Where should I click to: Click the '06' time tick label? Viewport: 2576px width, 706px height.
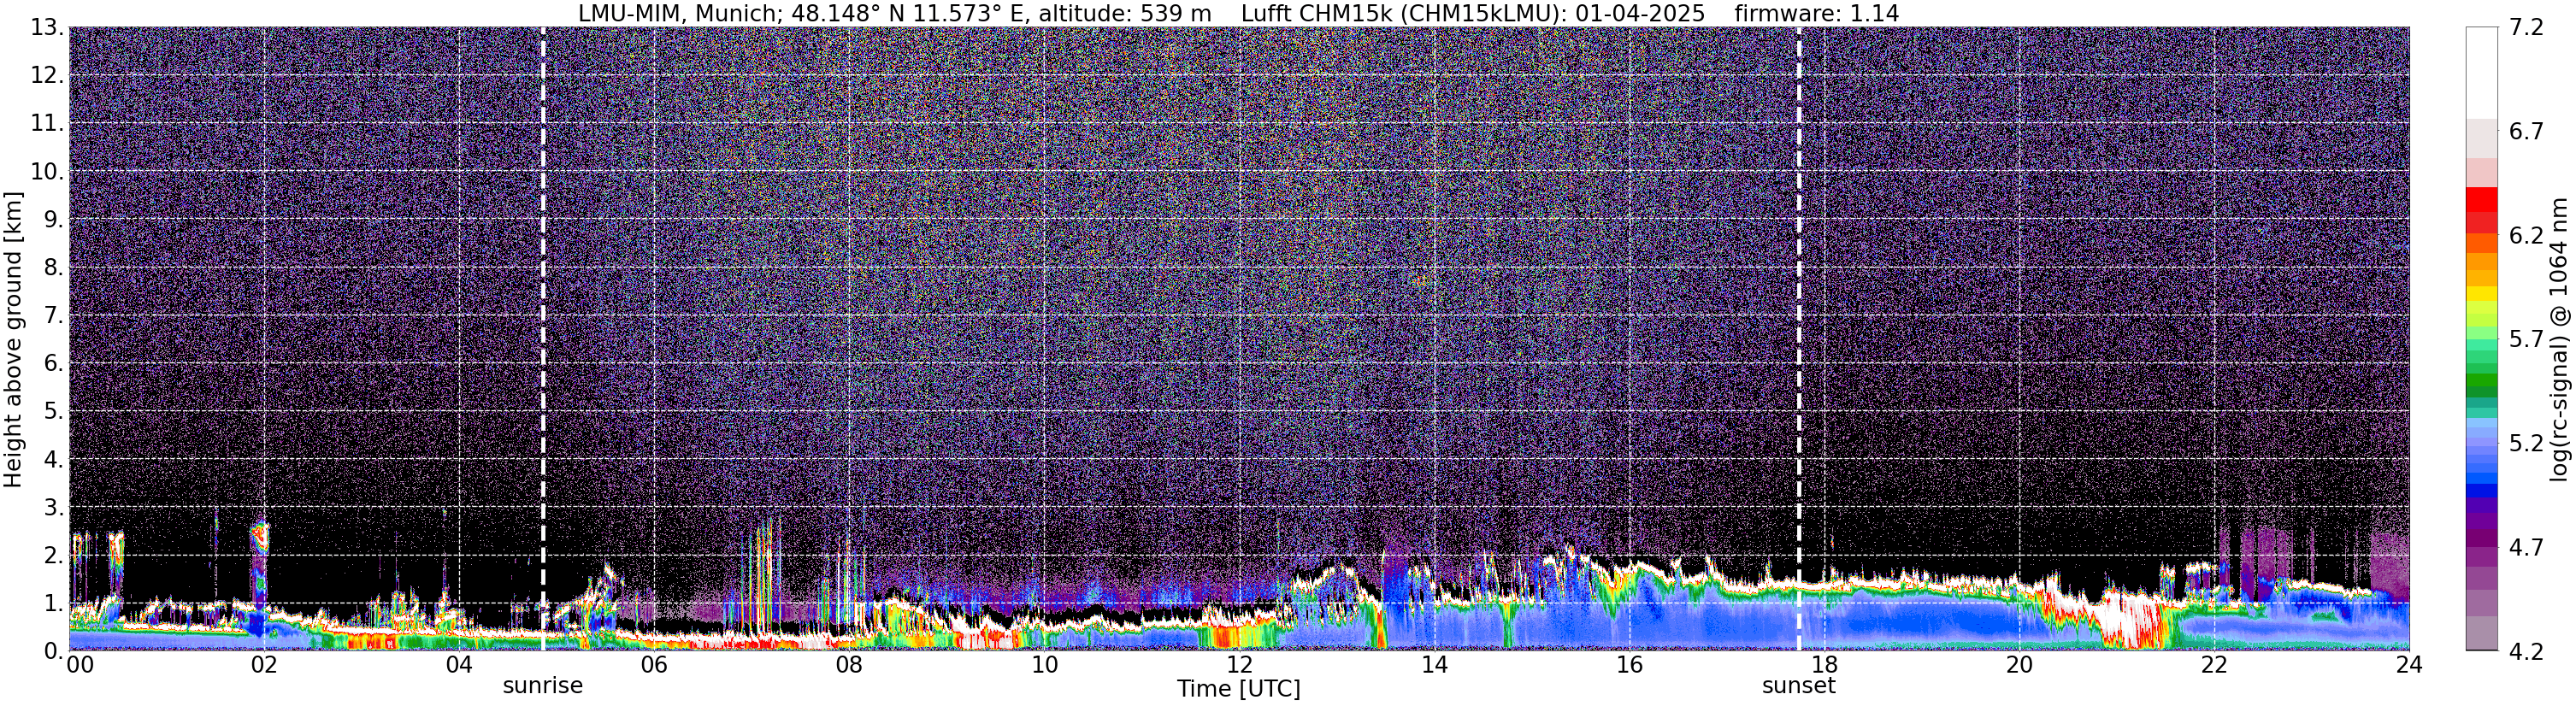(653, 665)
